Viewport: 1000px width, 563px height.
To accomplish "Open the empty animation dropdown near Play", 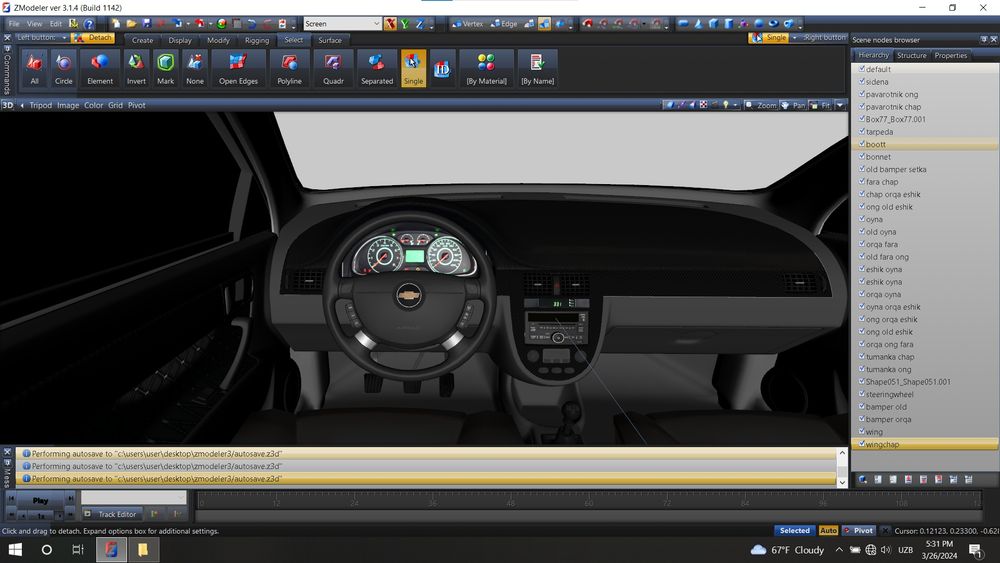I will click(x=133, y=497).
